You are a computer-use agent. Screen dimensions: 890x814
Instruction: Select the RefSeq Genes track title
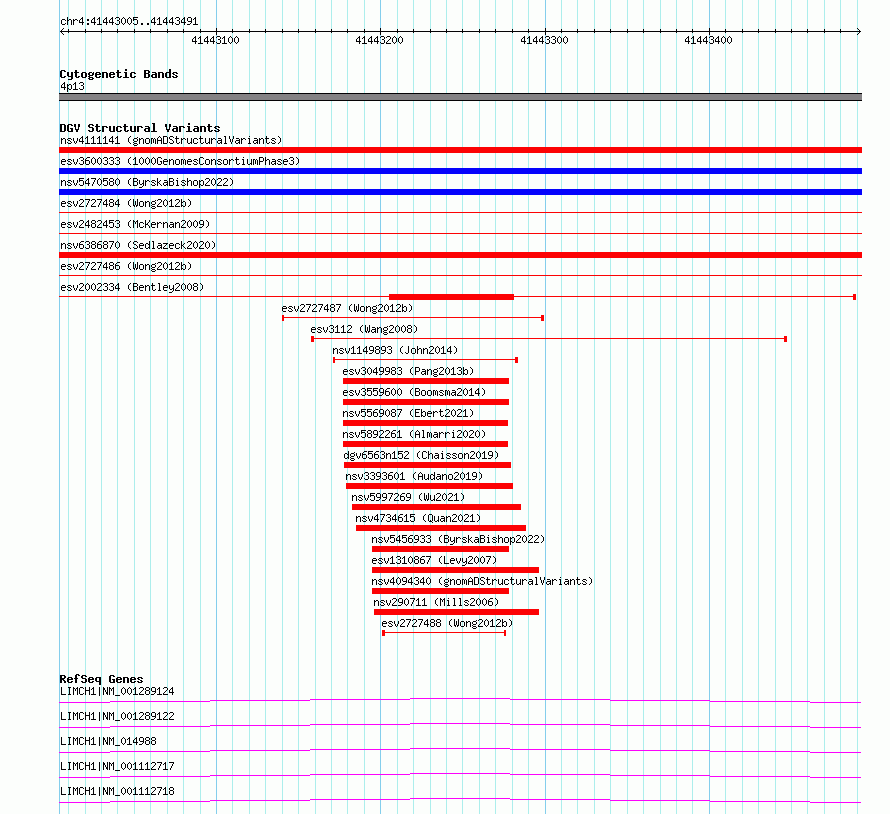click(102, 679)
